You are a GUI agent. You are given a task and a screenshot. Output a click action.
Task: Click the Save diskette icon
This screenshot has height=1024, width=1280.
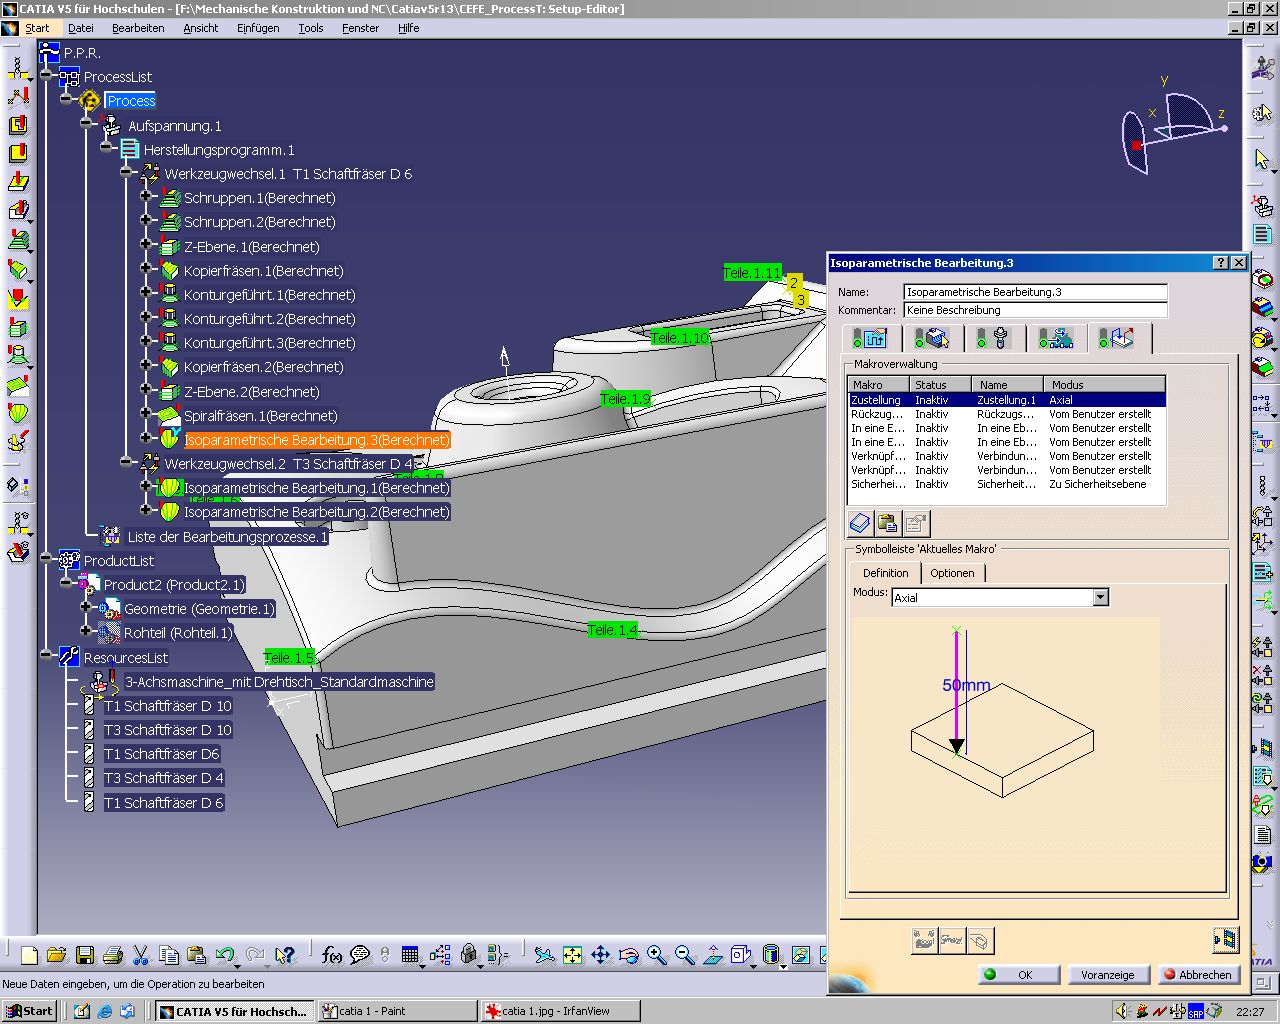click(x=85, y=955)
